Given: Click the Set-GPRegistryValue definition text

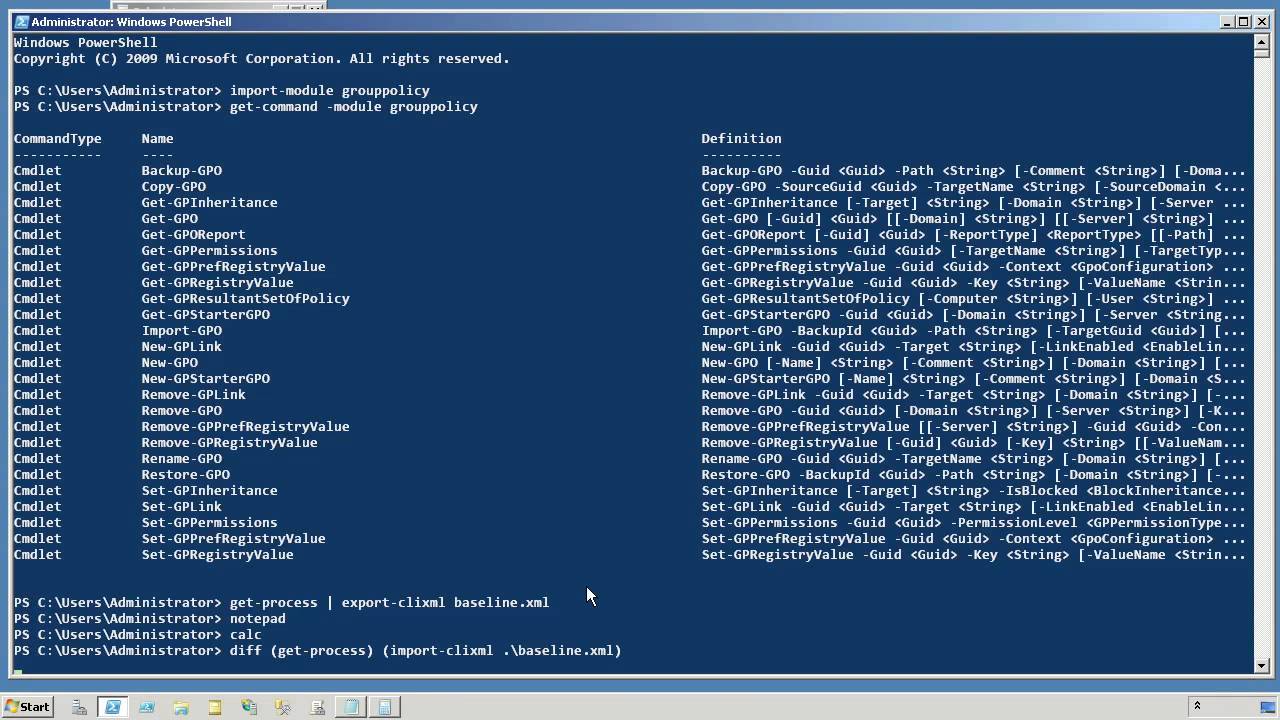Looking at the screenshot, I should [973, 554].
